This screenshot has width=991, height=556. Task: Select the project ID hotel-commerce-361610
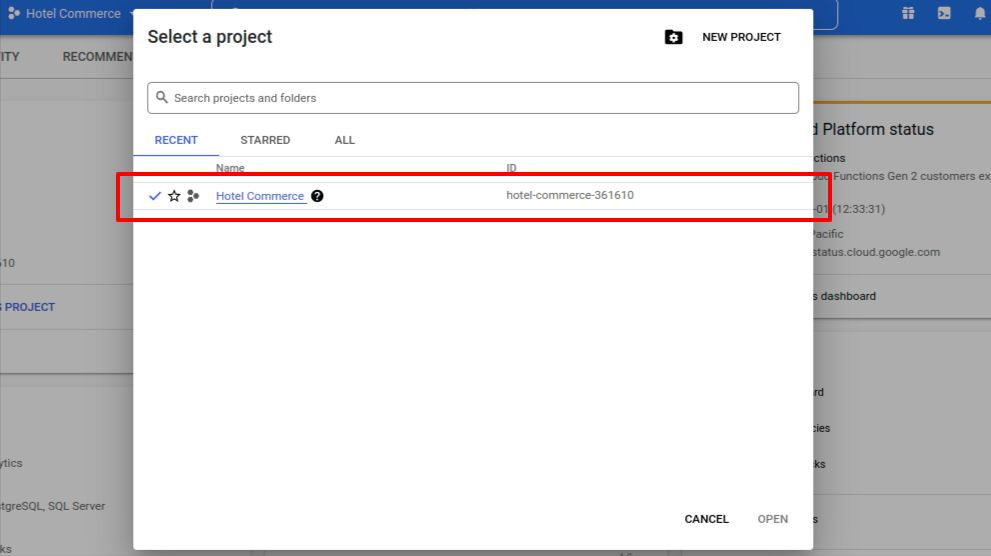pos(570,195)
